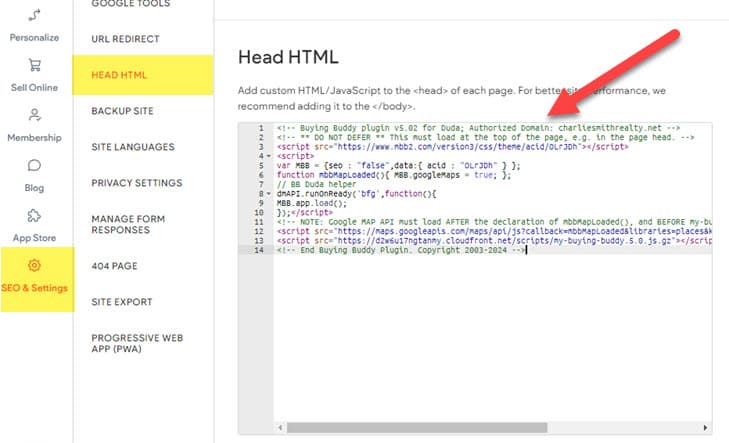Click line number 14 in the gutter
The height and width of the screenshot is (443, 729).
tap(259, 250)
